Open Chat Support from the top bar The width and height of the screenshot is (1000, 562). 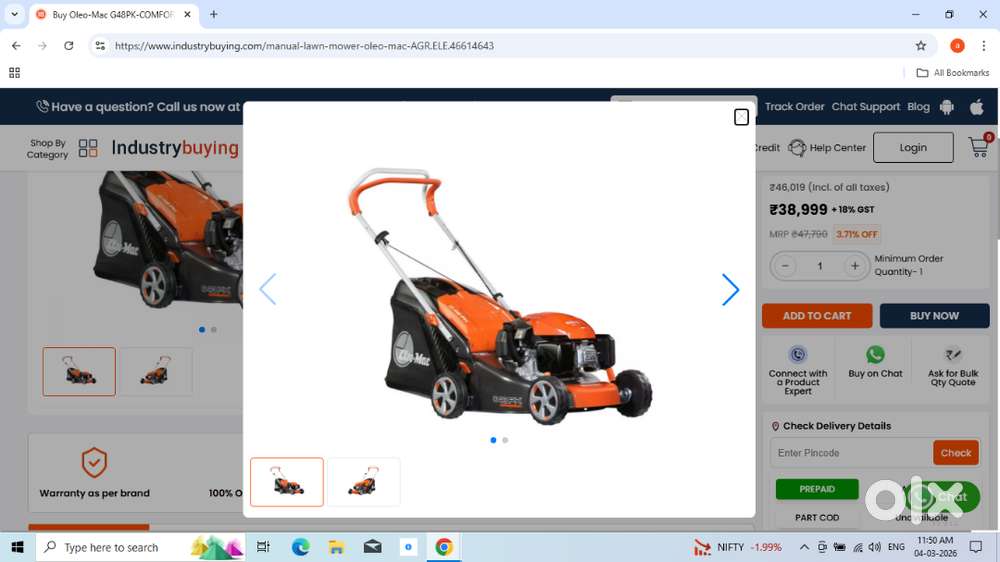click(865, 107)
